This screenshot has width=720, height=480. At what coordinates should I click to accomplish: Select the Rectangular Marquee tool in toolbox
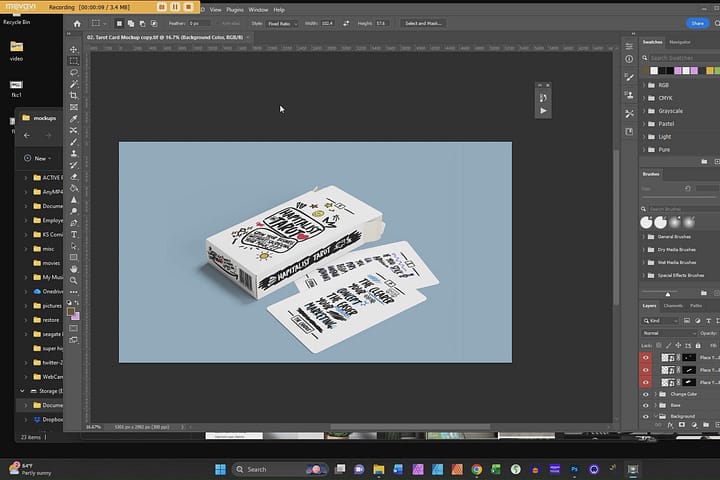[x=73, y=61]
